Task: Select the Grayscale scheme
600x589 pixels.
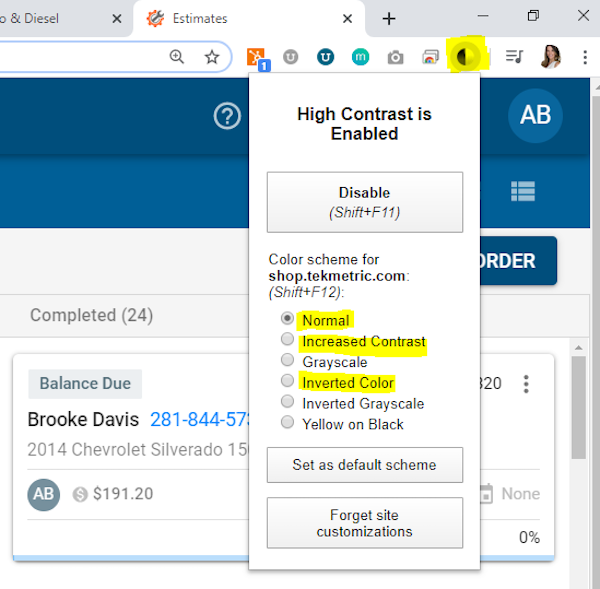Action: click(x=287, y=360)
